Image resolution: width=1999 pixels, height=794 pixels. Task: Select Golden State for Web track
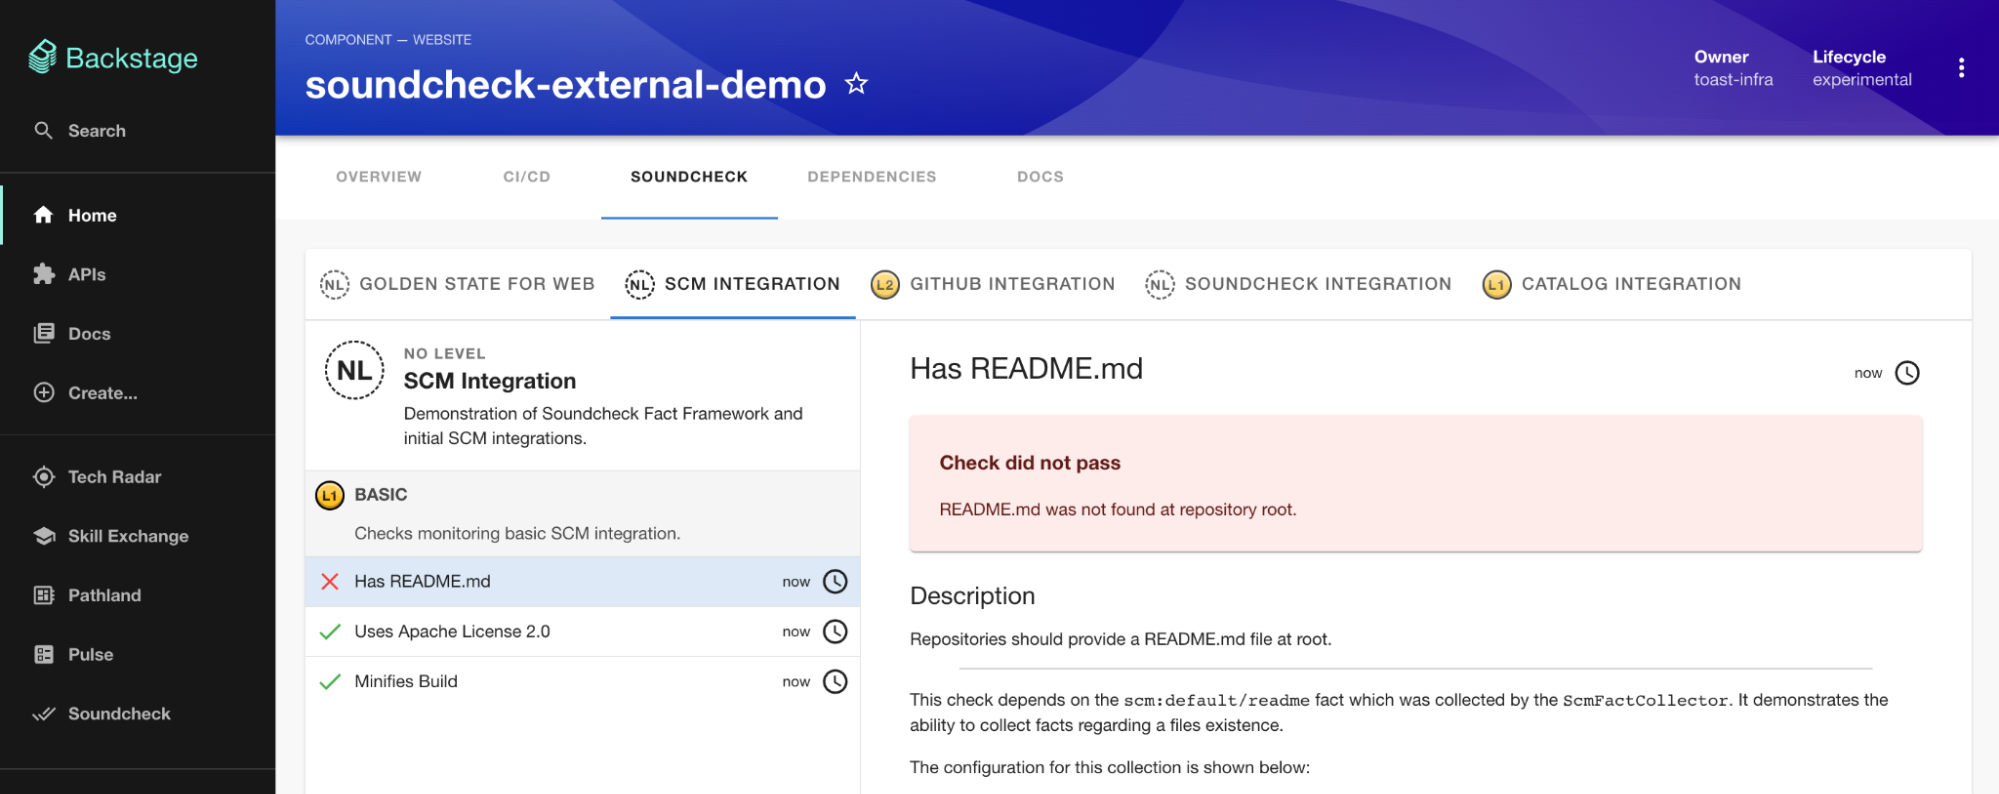click(457, 284)
